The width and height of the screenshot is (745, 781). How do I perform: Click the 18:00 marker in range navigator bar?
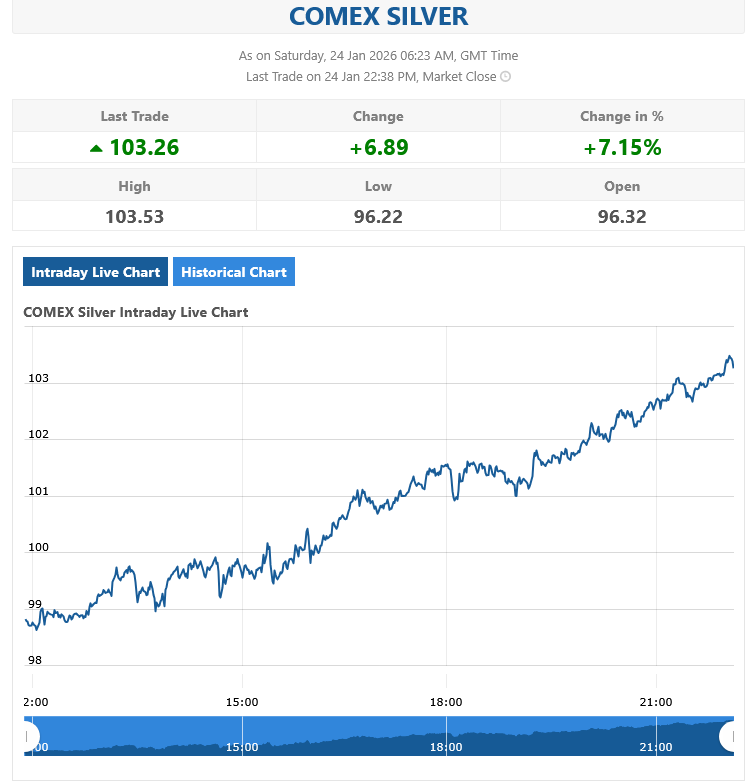pyautogui.click(x=446, y=746)
